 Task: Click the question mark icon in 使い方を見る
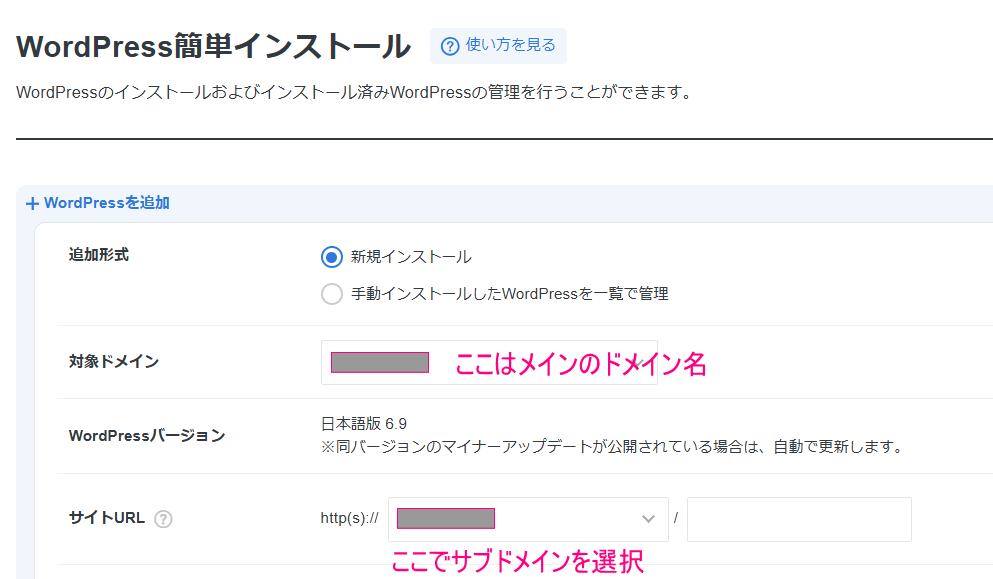450,46
